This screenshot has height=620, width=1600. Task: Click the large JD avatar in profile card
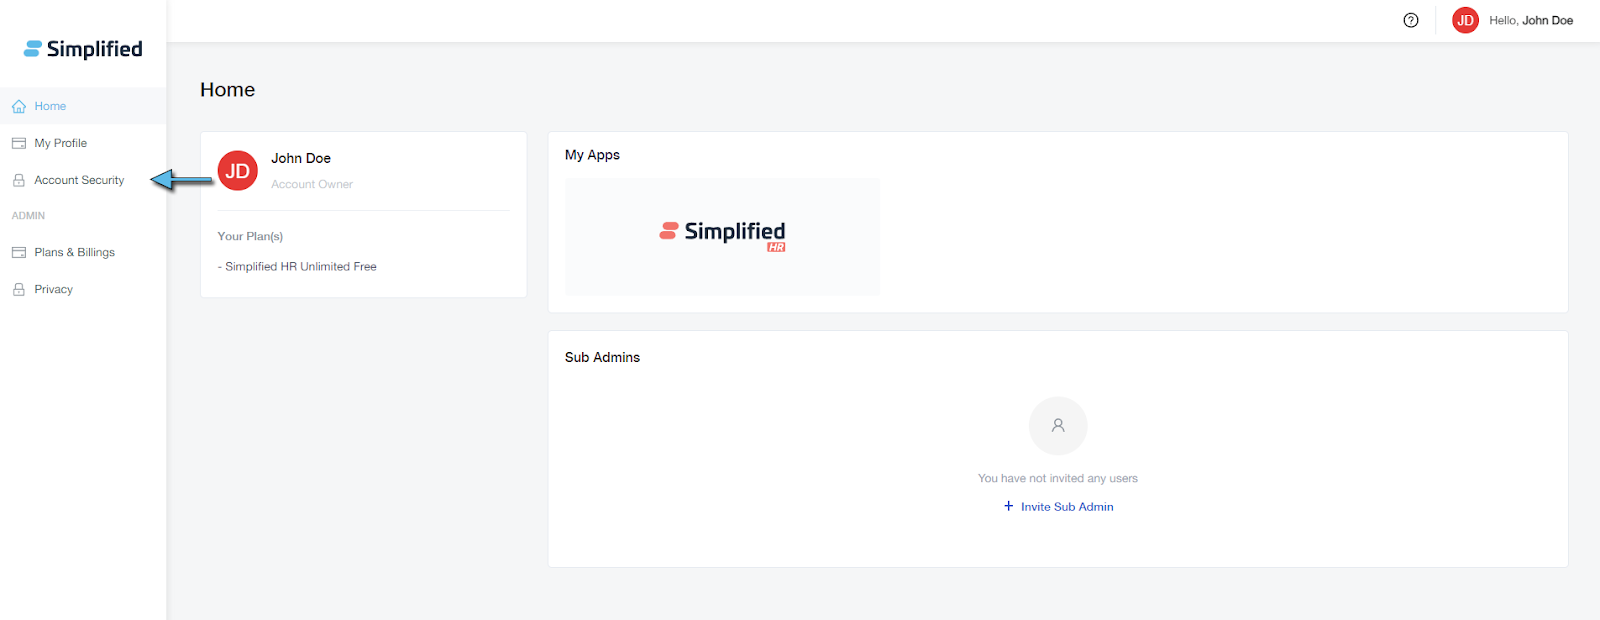238,171
